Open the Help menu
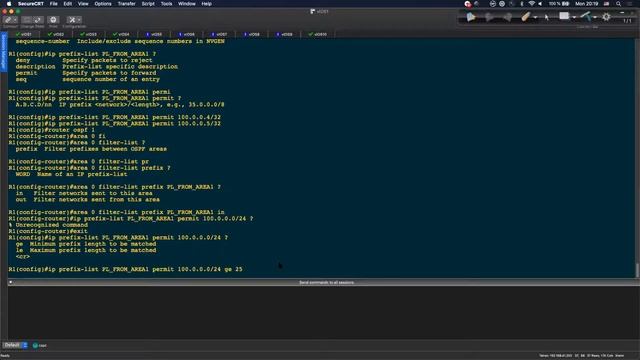 pos(207,4)
